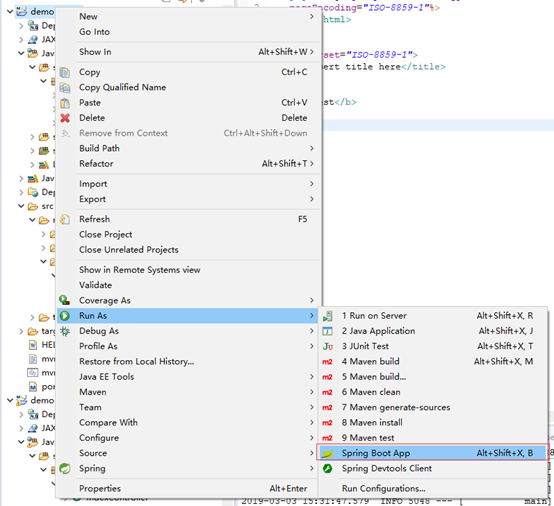Click the Refresh icon

click(65, 219)
